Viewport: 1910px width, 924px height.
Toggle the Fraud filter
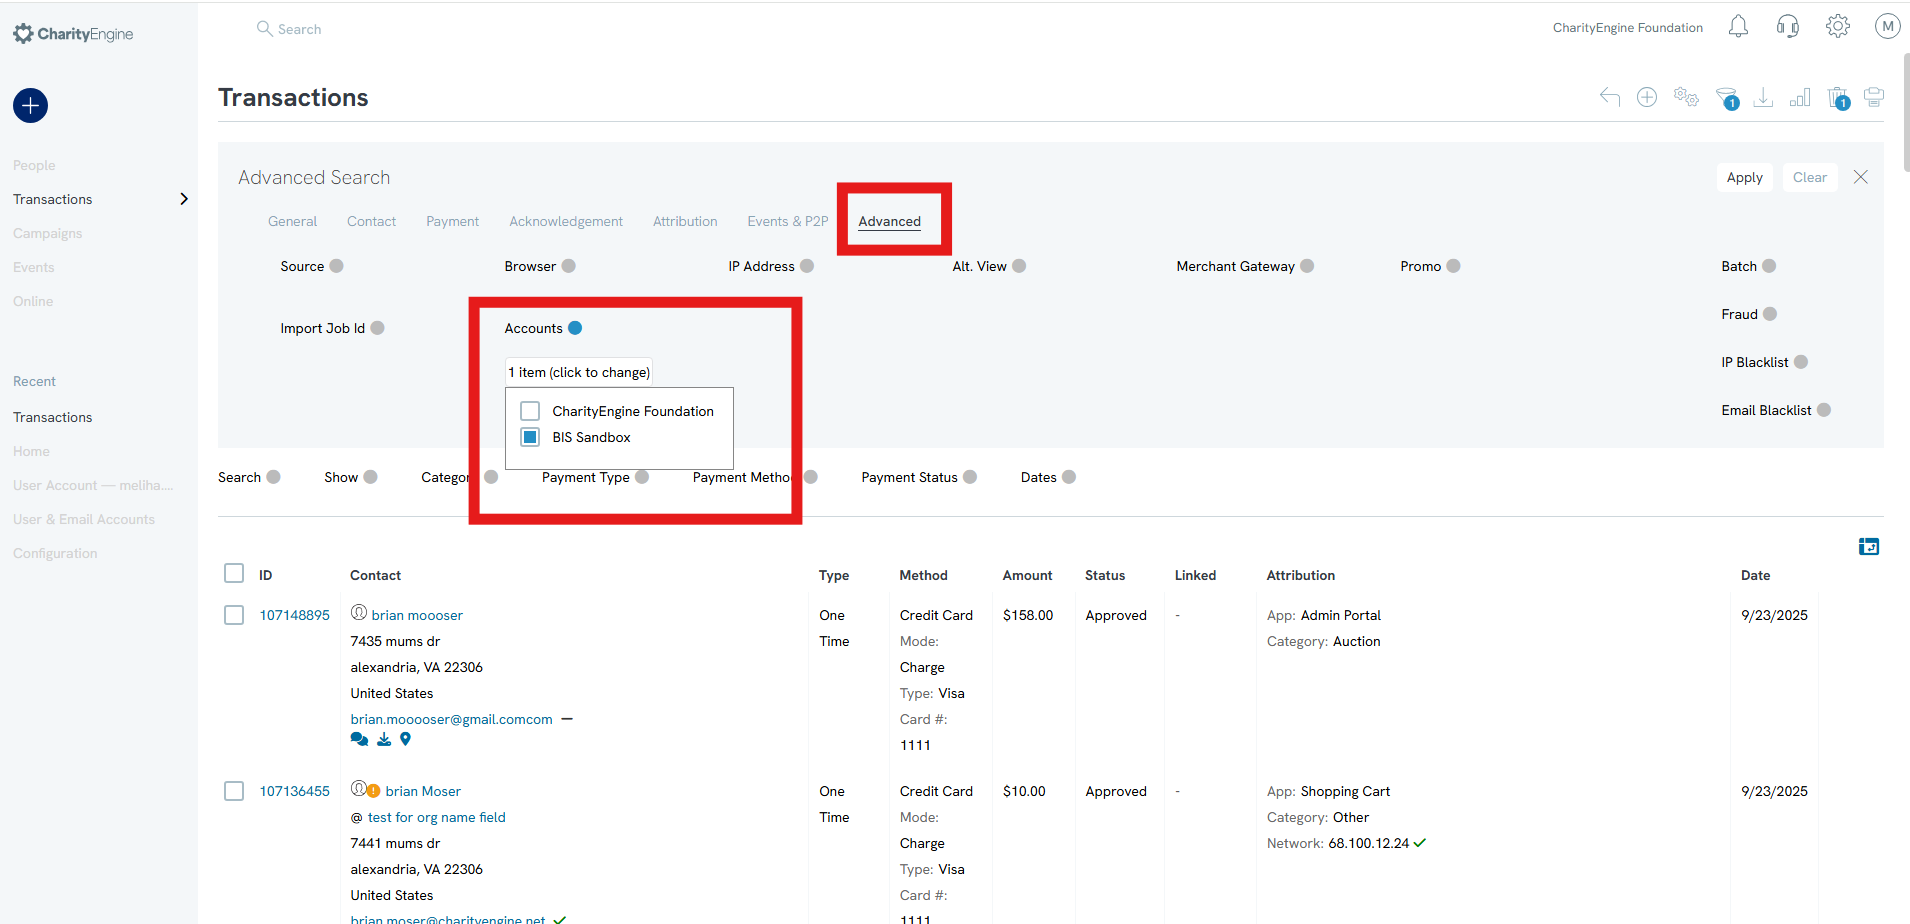[1770, 314]
